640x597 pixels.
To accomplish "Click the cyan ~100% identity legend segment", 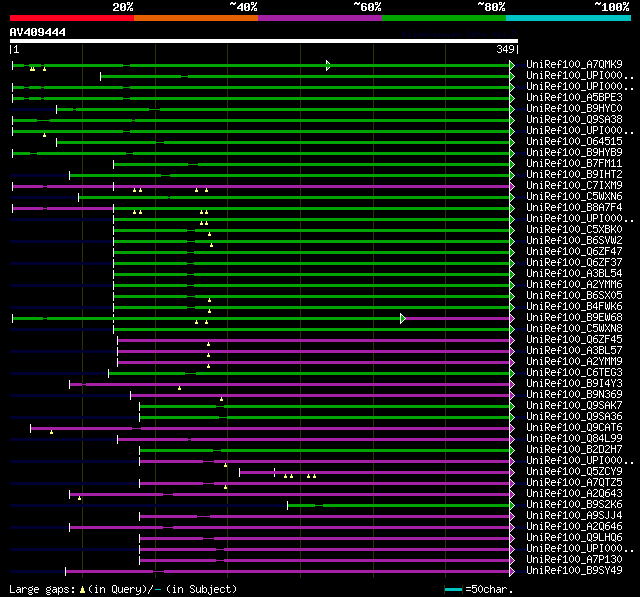I will [x=569, y=18].
